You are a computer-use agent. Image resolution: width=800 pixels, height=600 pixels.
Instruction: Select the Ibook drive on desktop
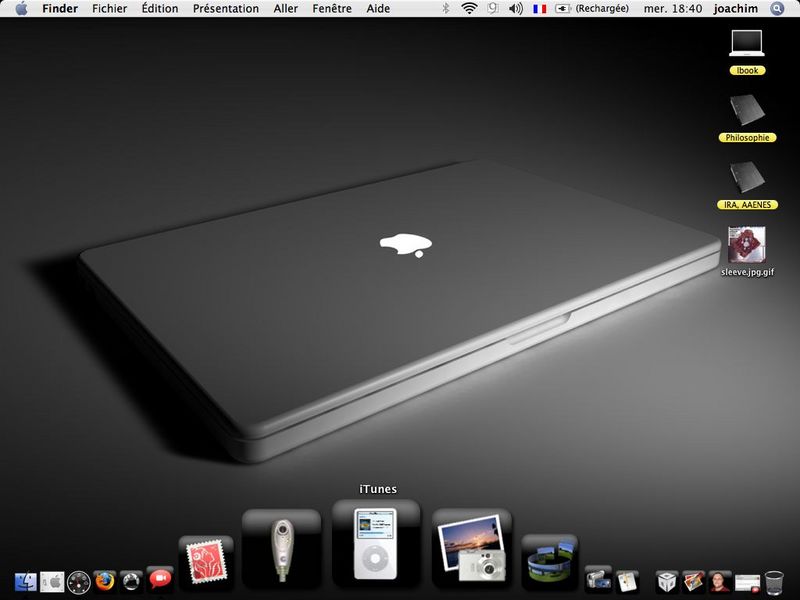coord(747,43)
